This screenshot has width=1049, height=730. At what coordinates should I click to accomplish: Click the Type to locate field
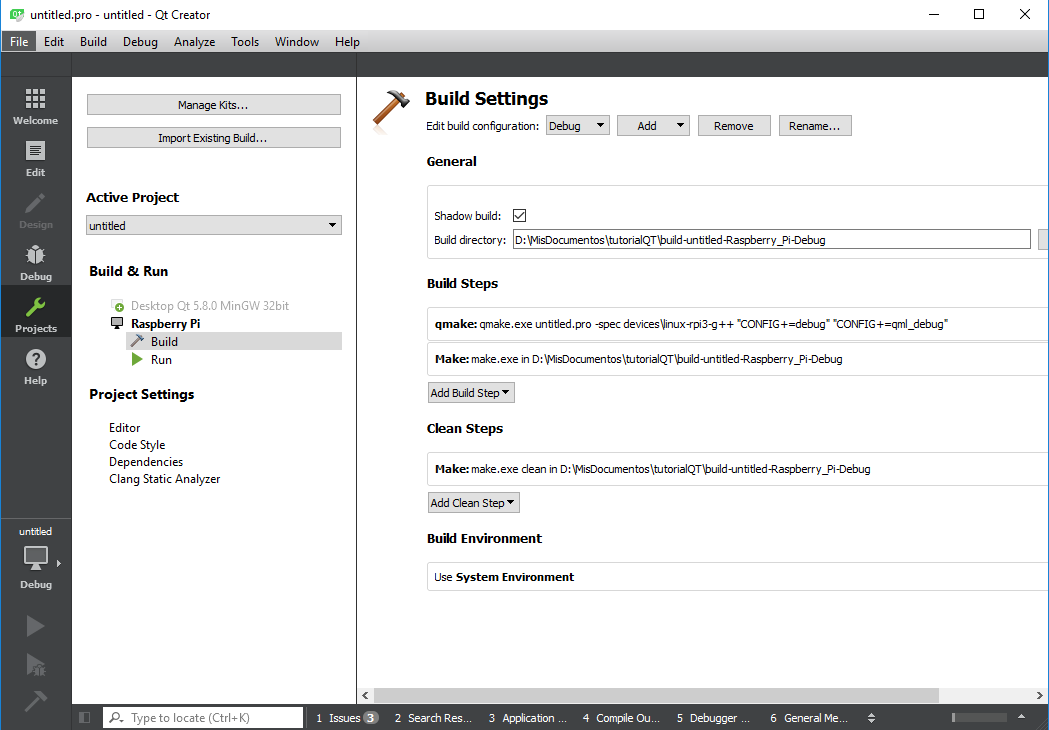click(203, 717)
